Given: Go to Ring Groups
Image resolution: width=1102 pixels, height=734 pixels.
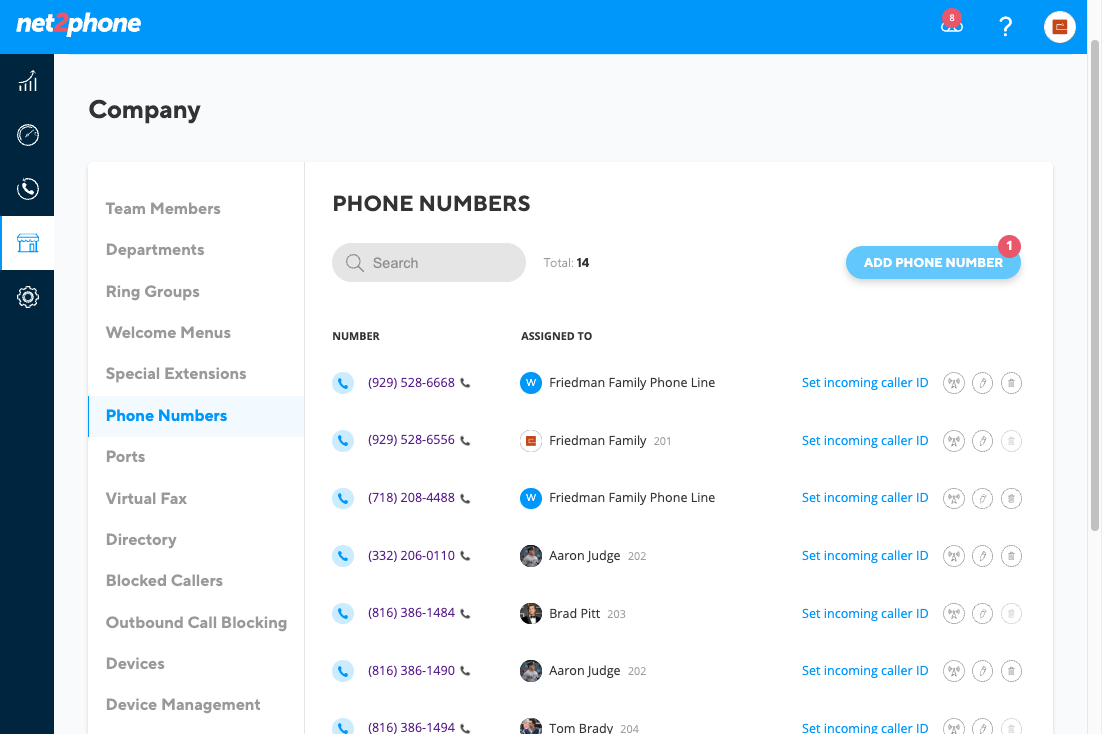Looking at the screenshot, I should click(x=153, y=291).
